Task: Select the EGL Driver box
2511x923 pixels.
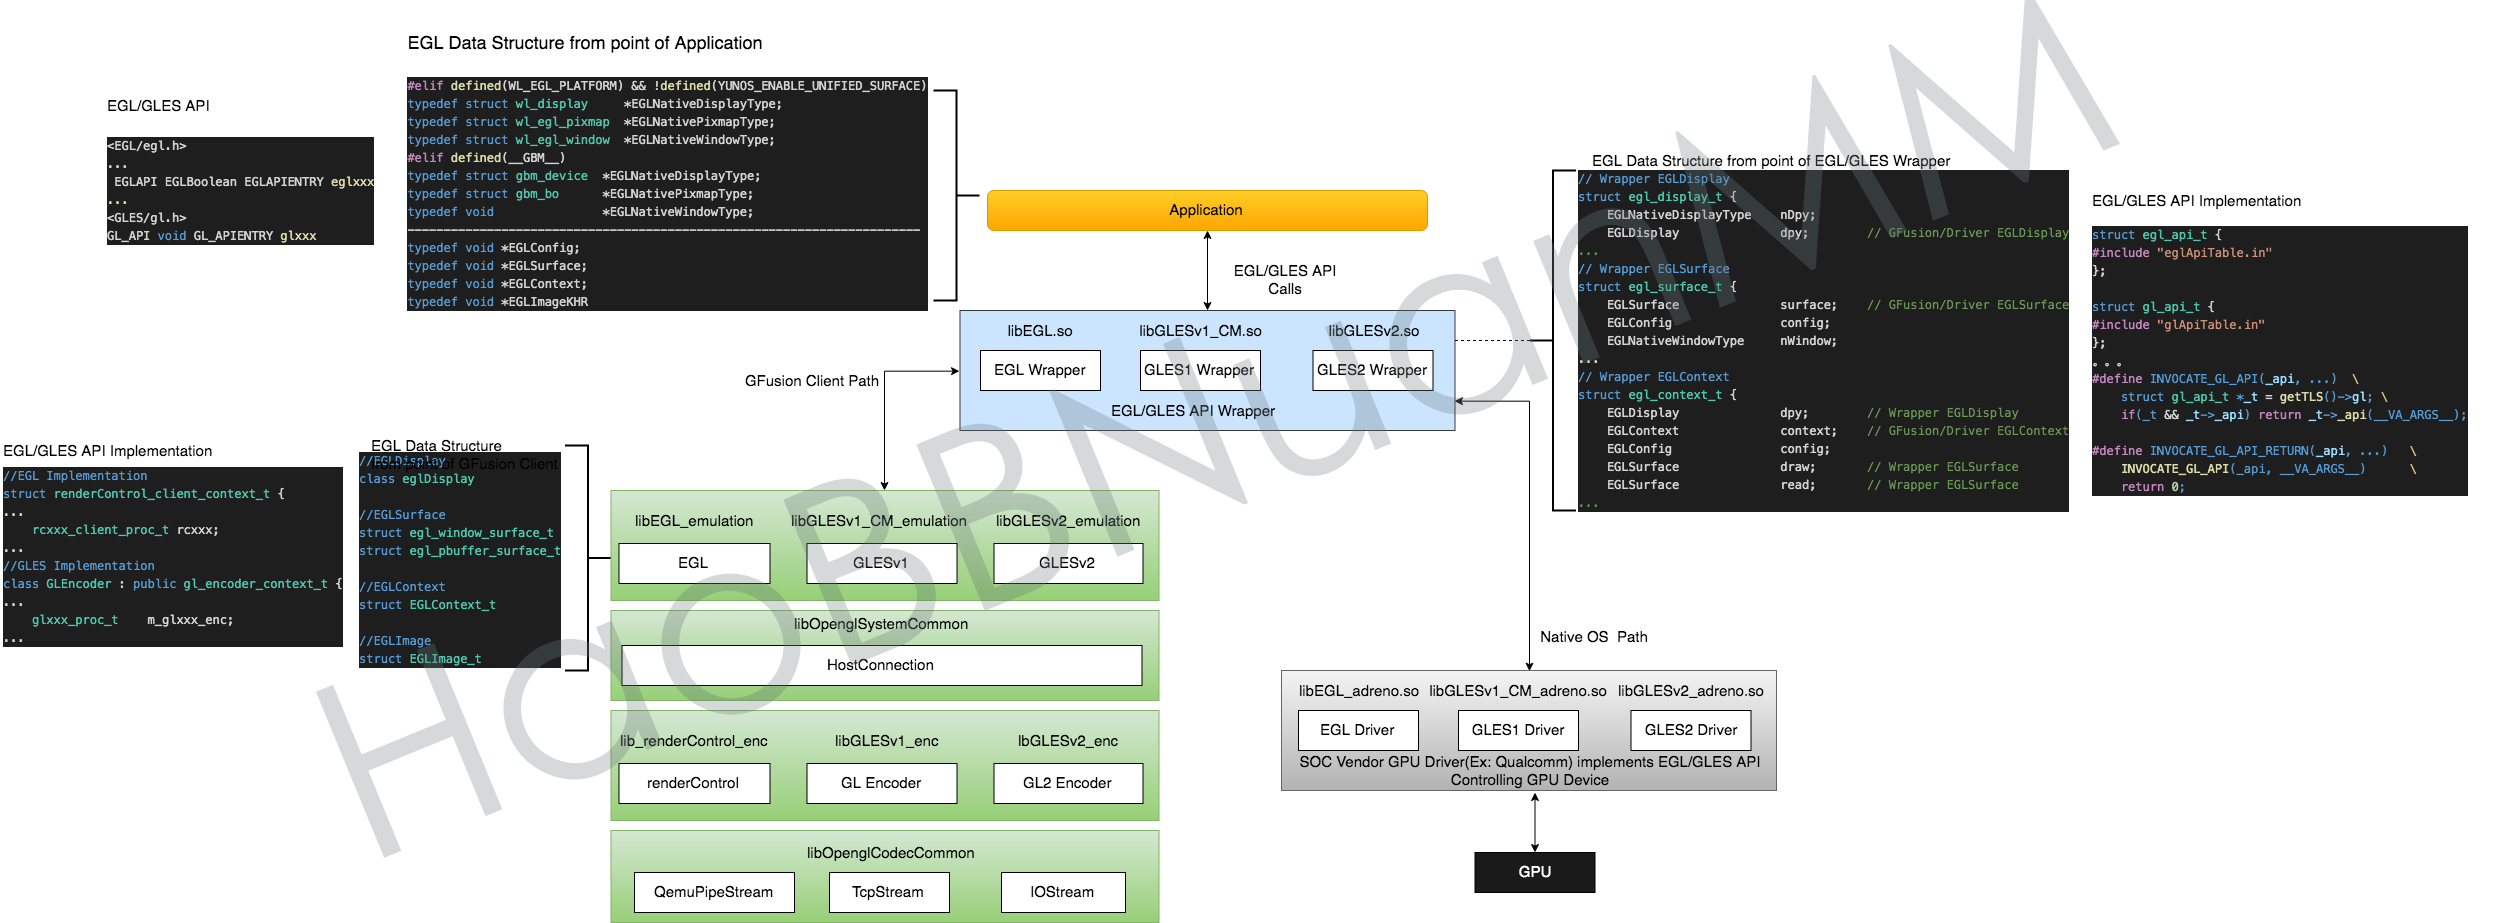Action: click(x=1358, y=730)
